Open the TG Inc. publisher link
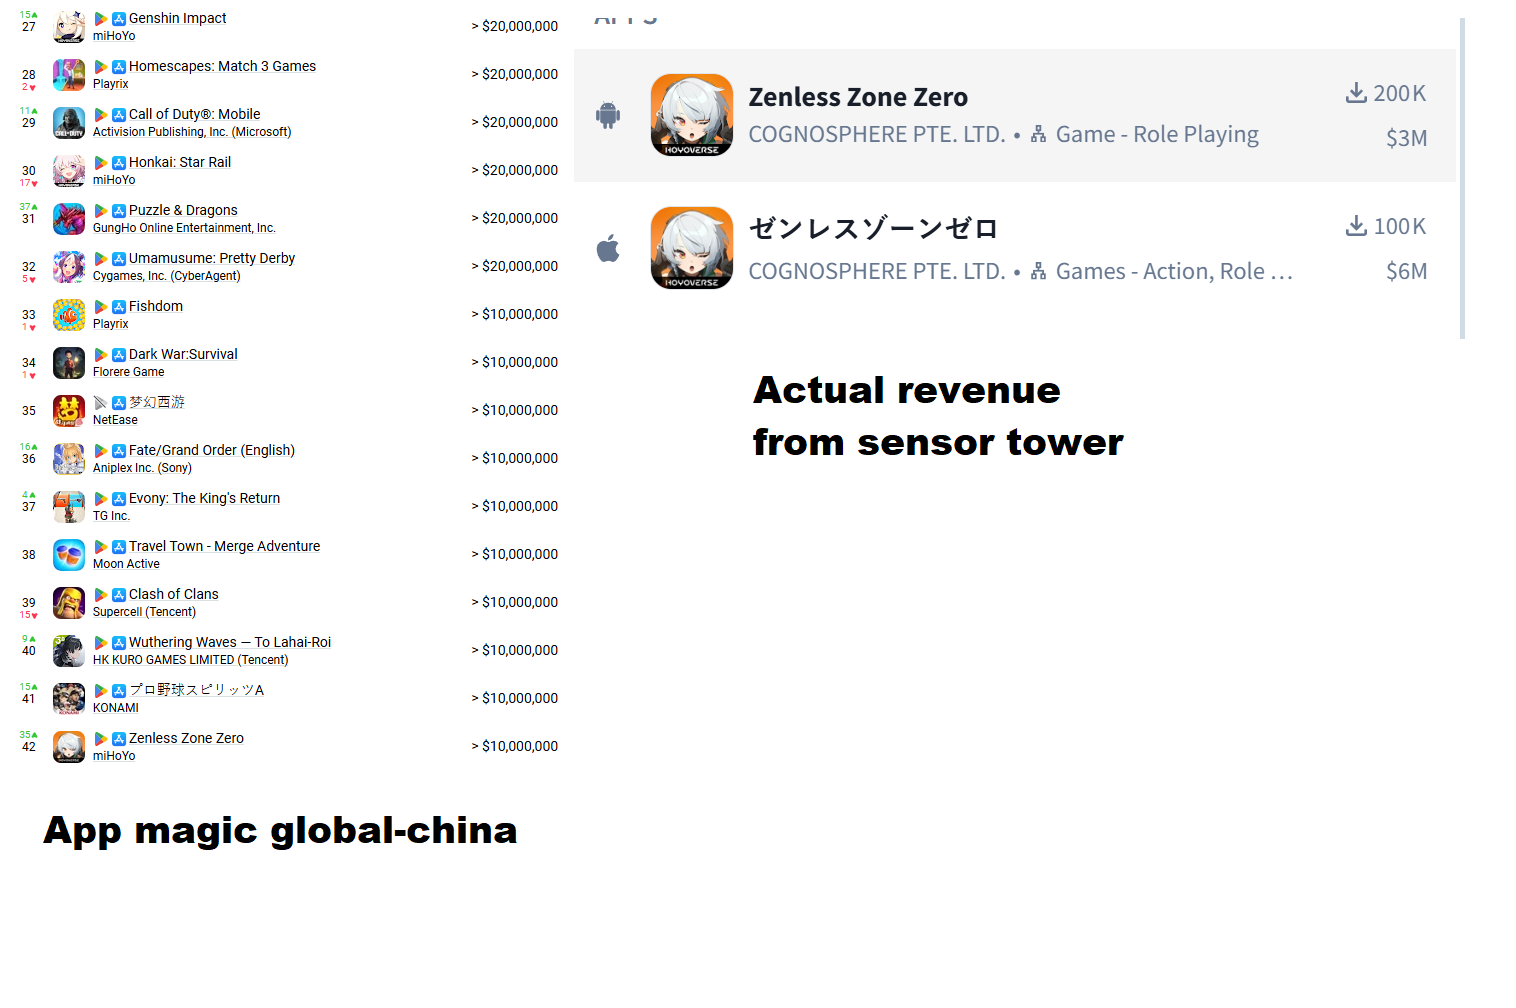 click(x=111, y=516)
